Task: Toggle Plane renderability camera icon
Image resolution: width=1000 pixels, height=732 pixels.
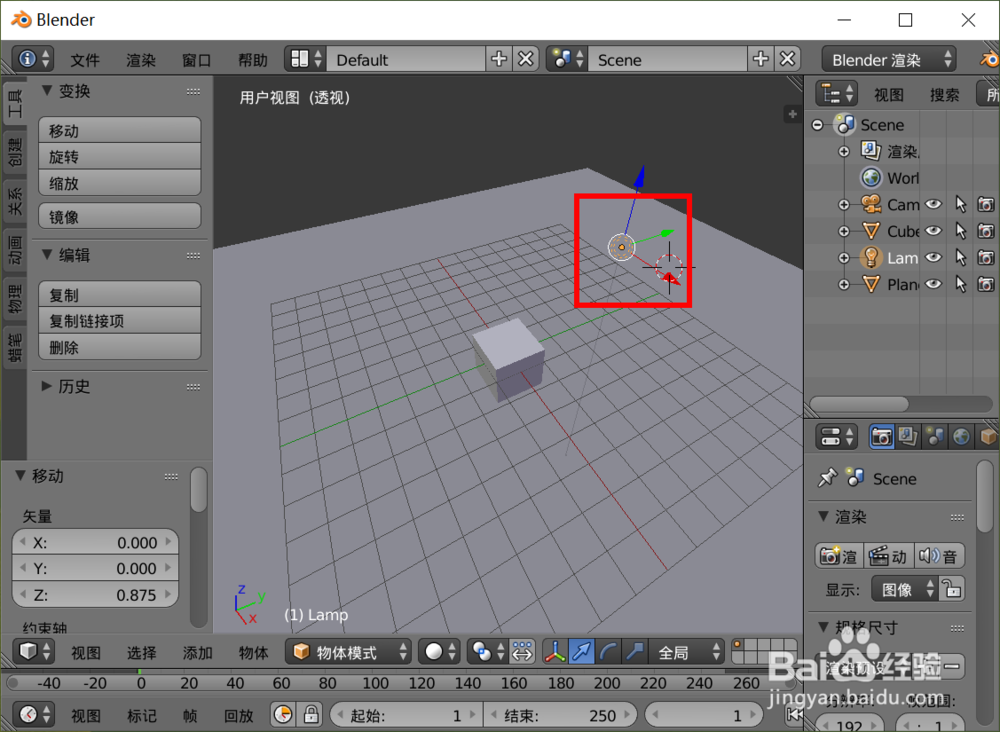Action: click(986, 284)
